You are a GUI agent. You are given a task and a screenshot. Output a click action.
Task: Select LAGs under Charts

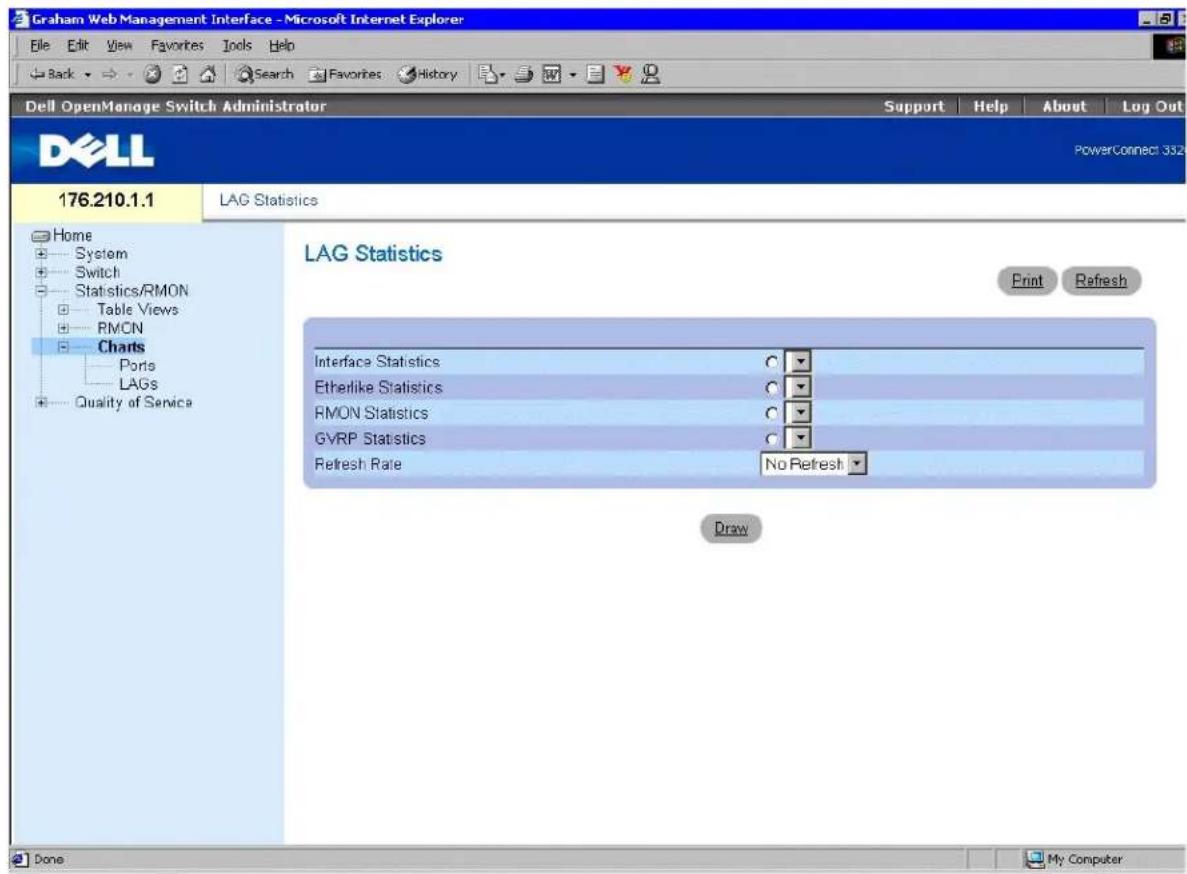point(138,384)
